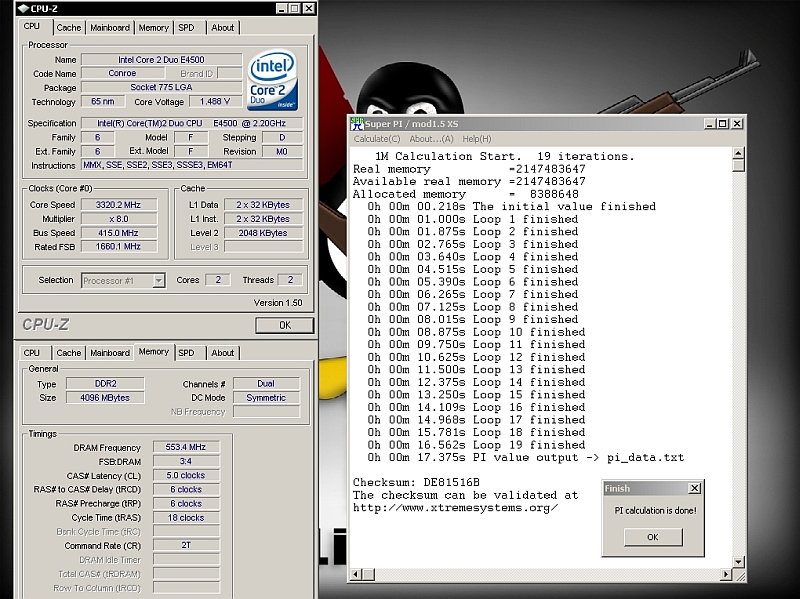This screenshot has width=800, height=599.
Task: Minimize the CPU-Z window
Action: [x=282, y=8]
